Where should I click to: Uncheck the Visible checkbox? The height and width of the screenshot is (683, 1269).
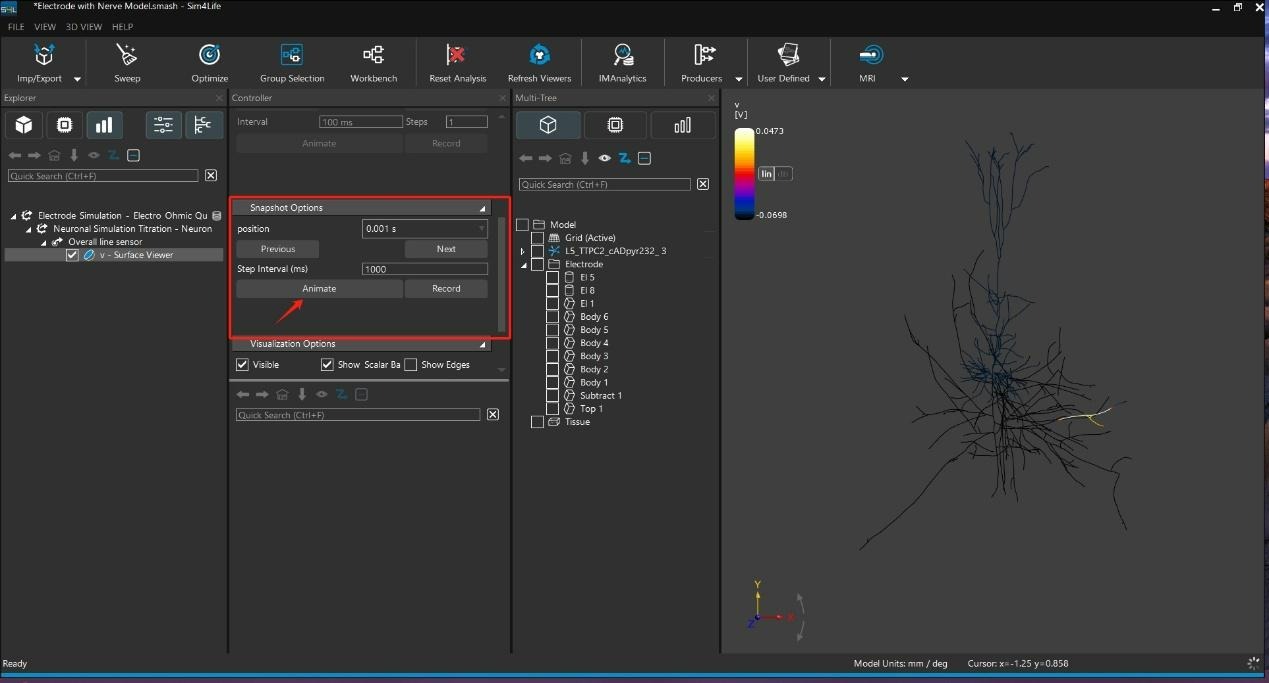point(242,365)
